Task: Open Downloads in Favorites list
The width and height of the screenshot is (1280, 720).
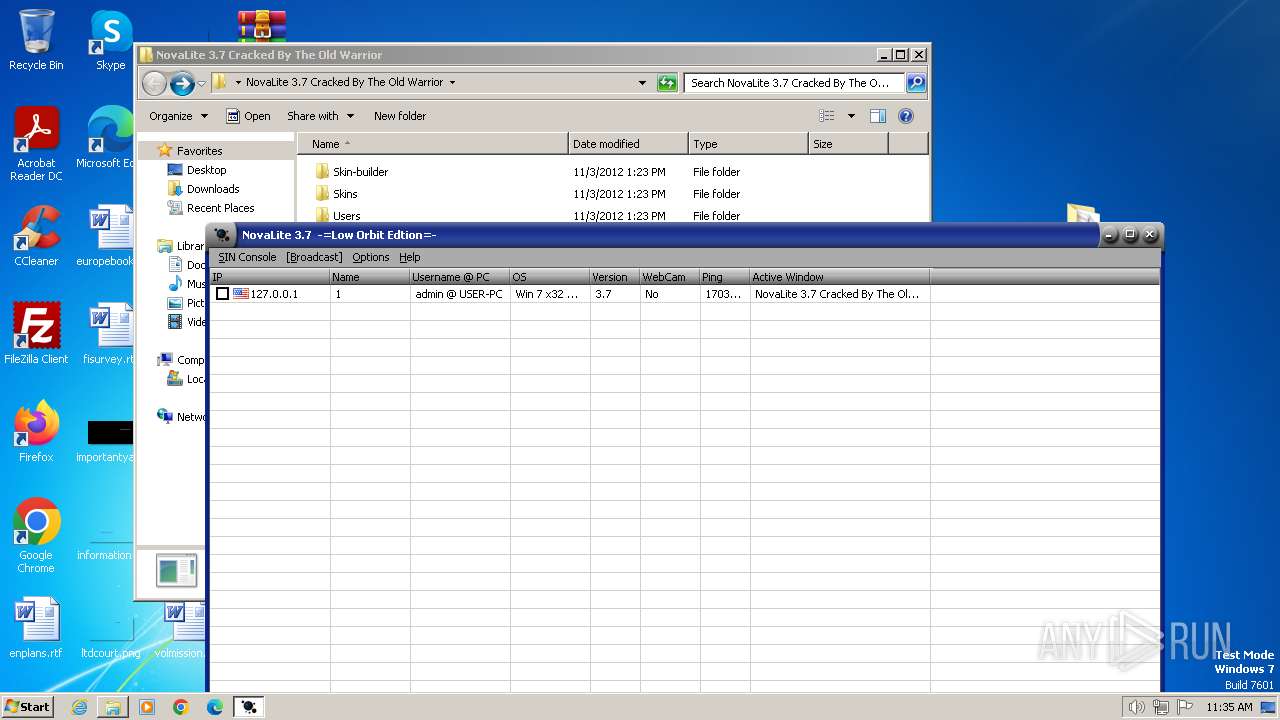Action: (x=203, y=189)
